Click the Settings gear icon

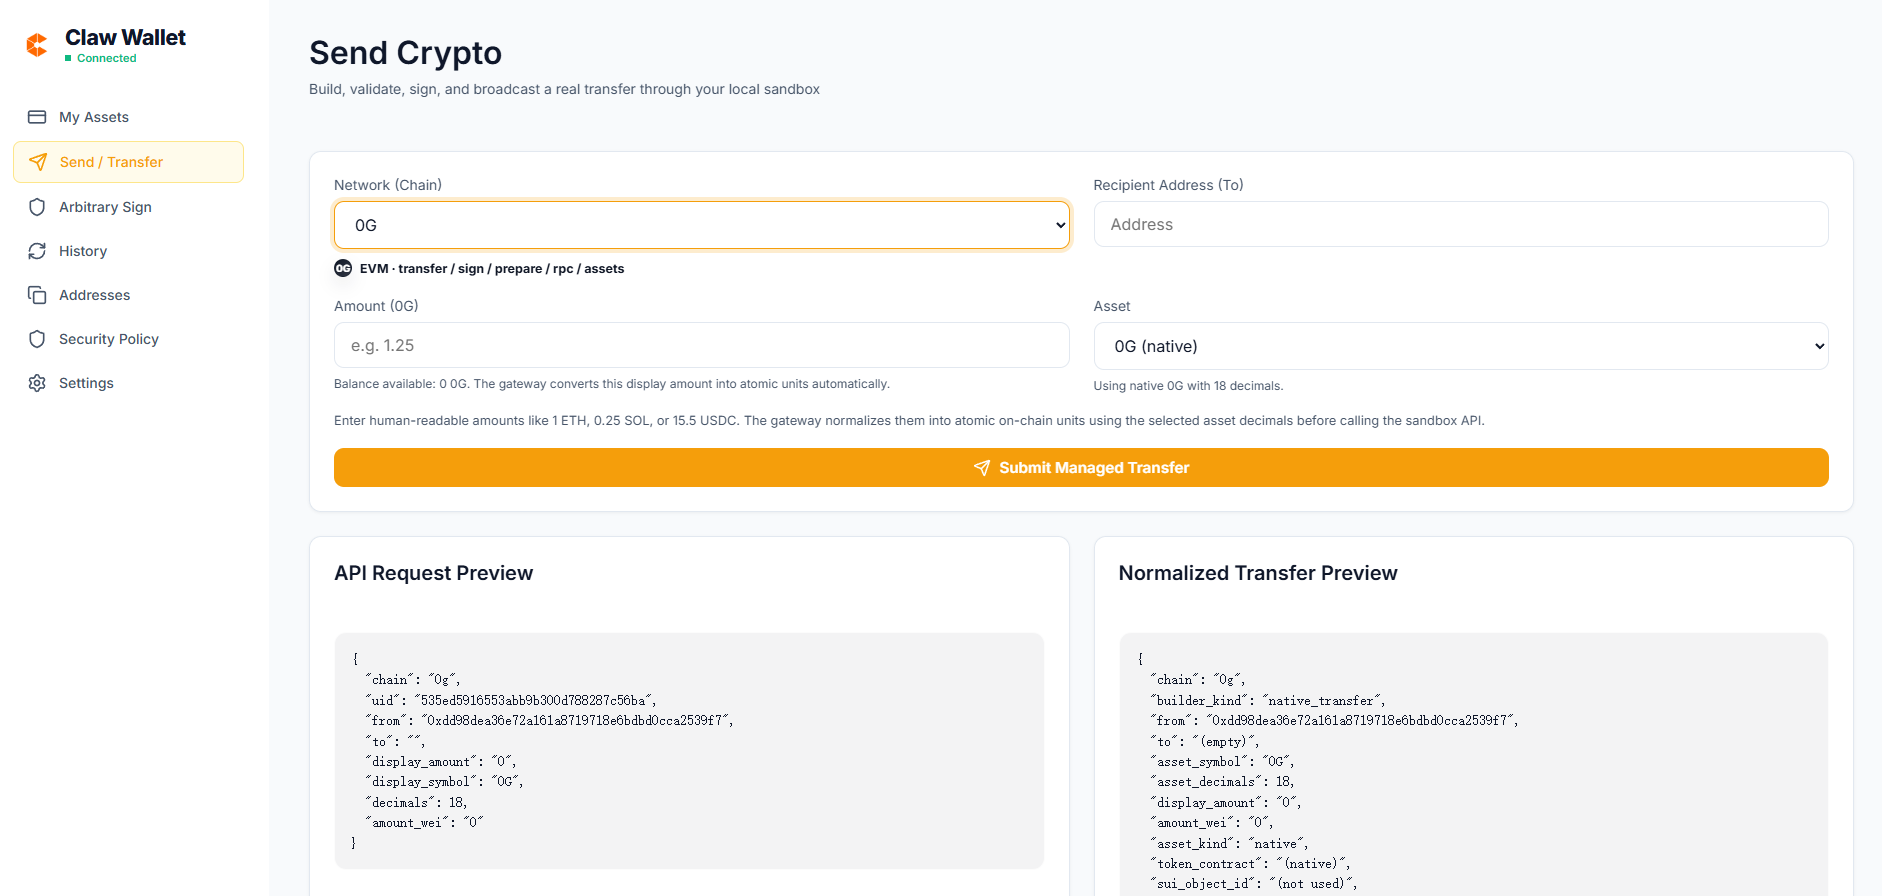point(37,383)
